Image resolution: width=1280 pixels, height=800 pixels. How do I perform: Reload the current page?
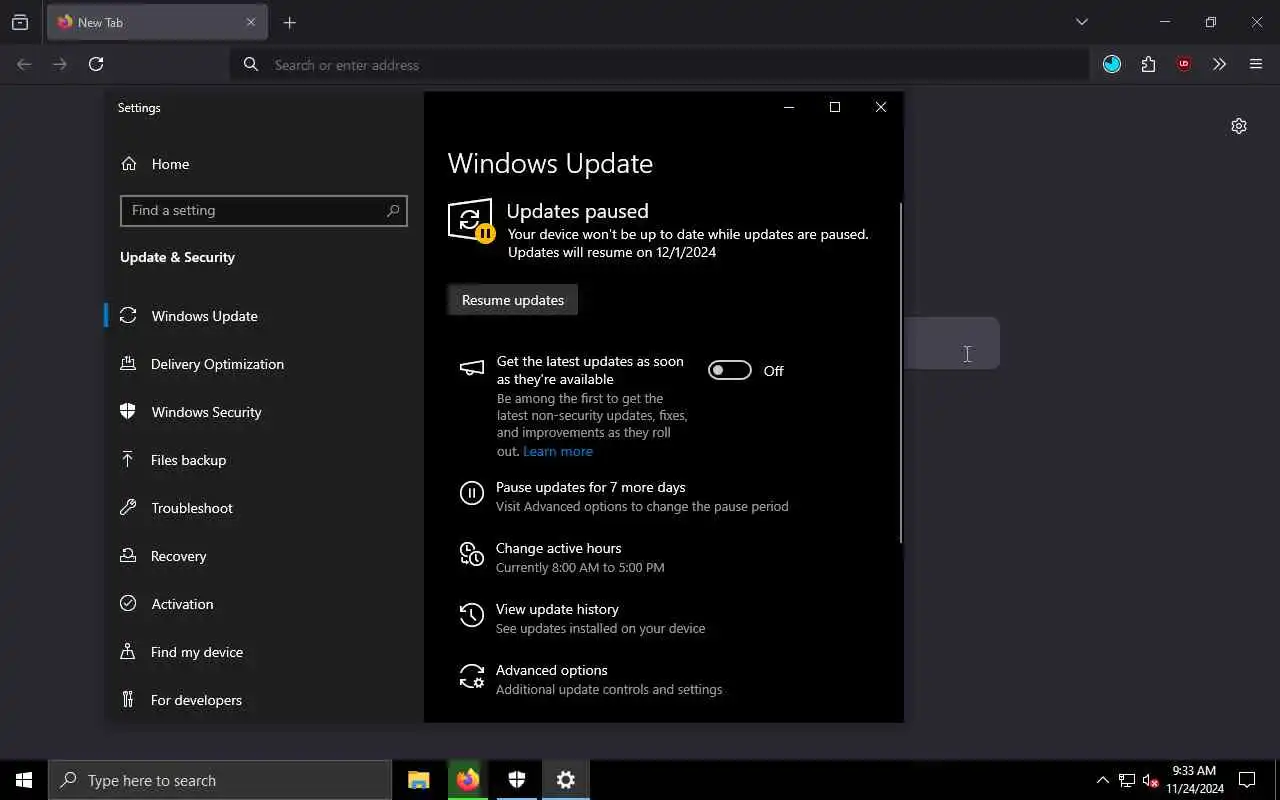(x=96, y=64)
